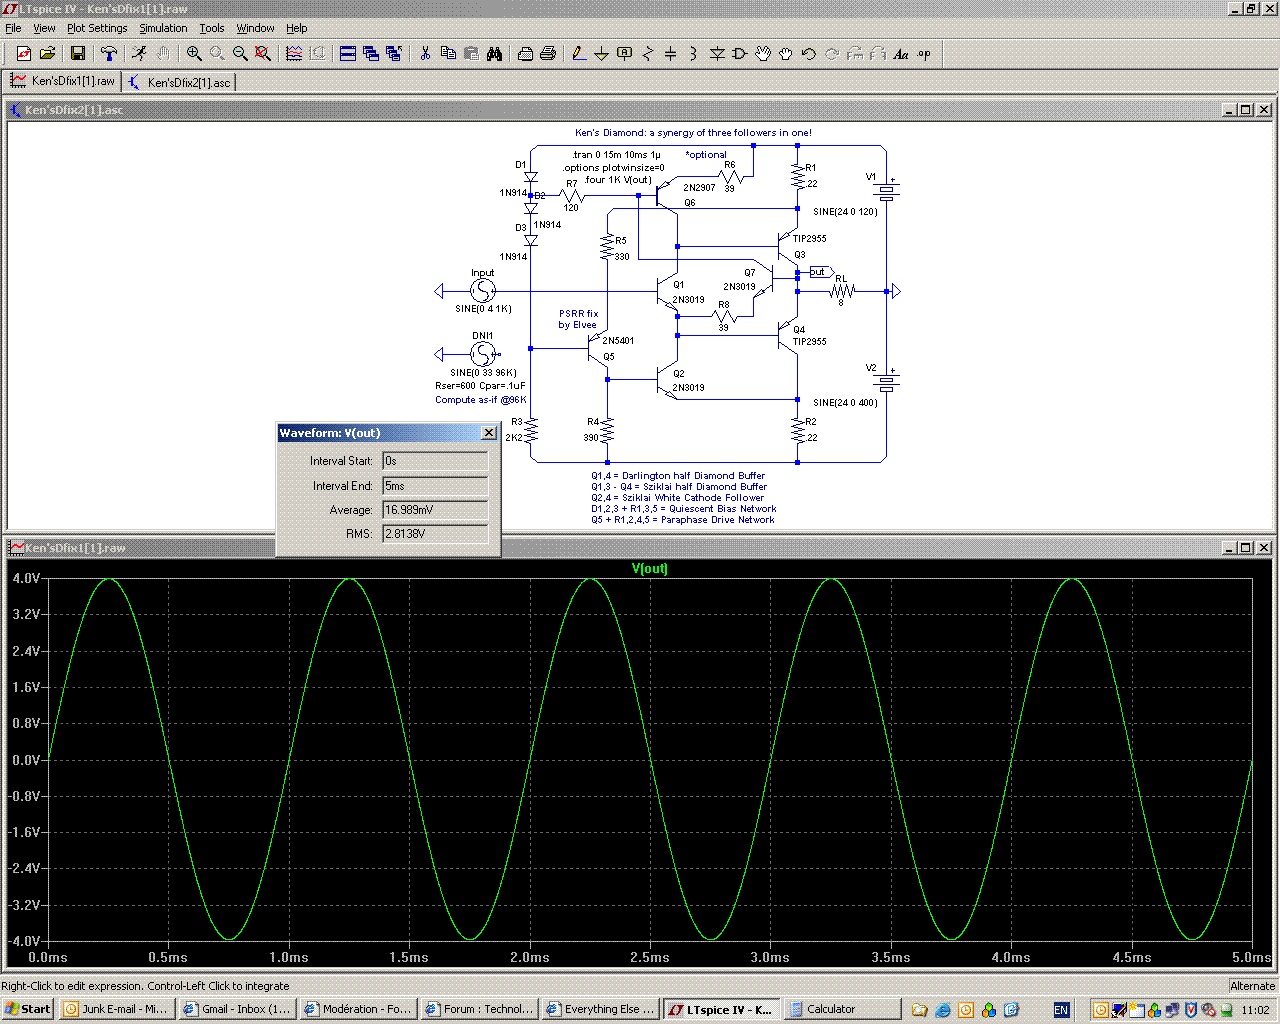
Task: Click the Close All Windows icon
Action: pyautogui.click(x=394, y=54)
